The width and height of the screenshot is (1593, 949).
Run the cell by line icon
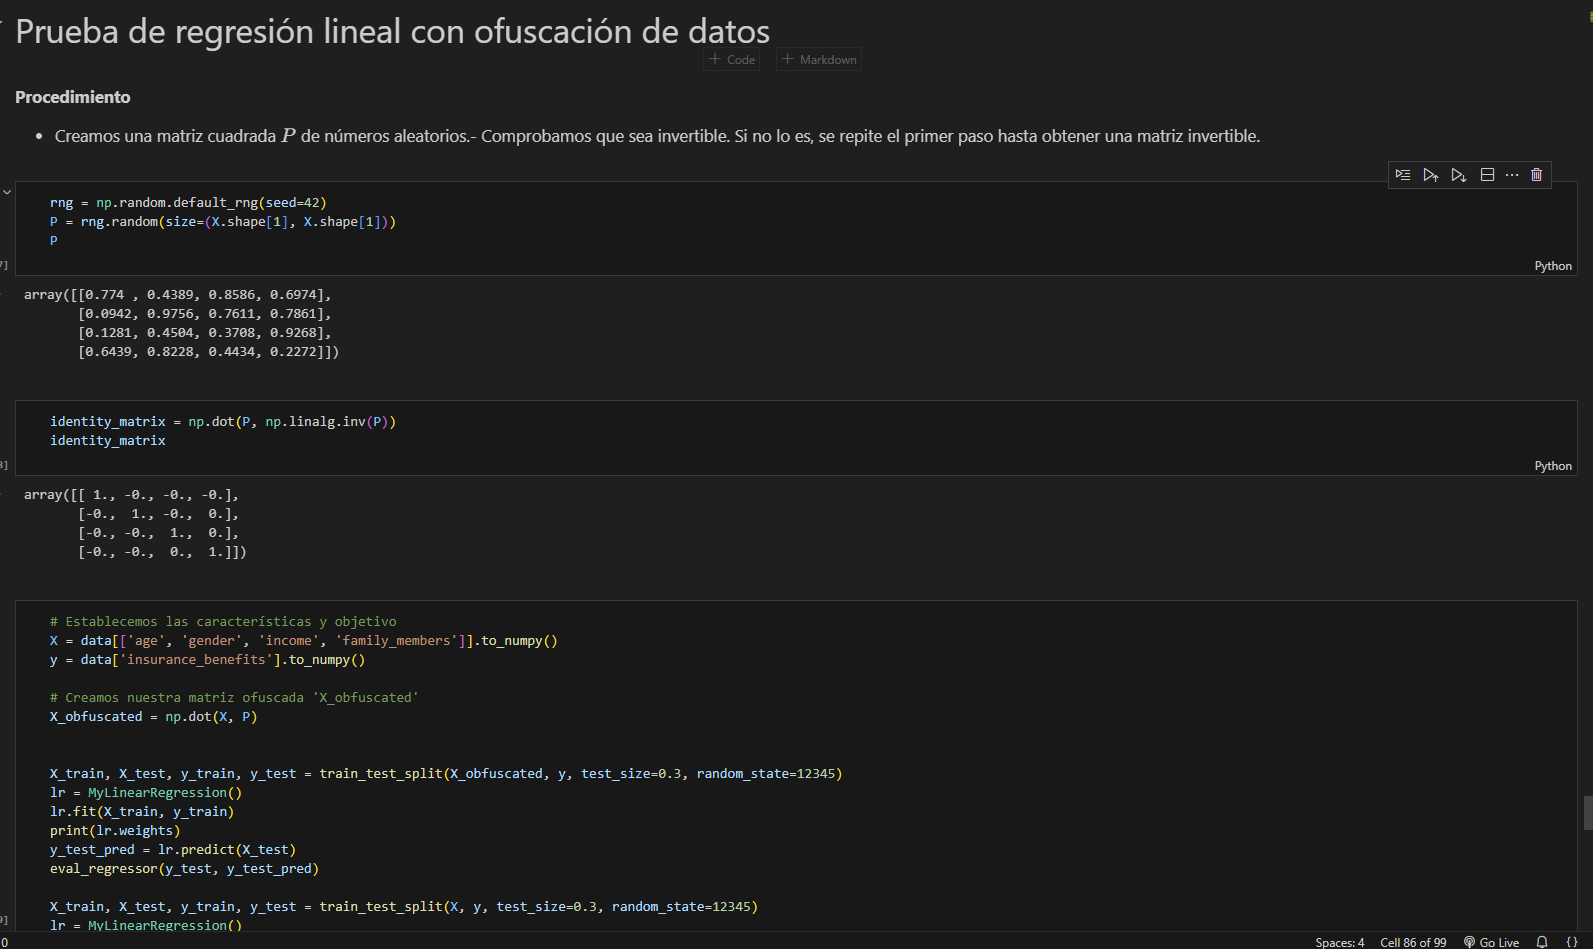[x=1403, y=175]
